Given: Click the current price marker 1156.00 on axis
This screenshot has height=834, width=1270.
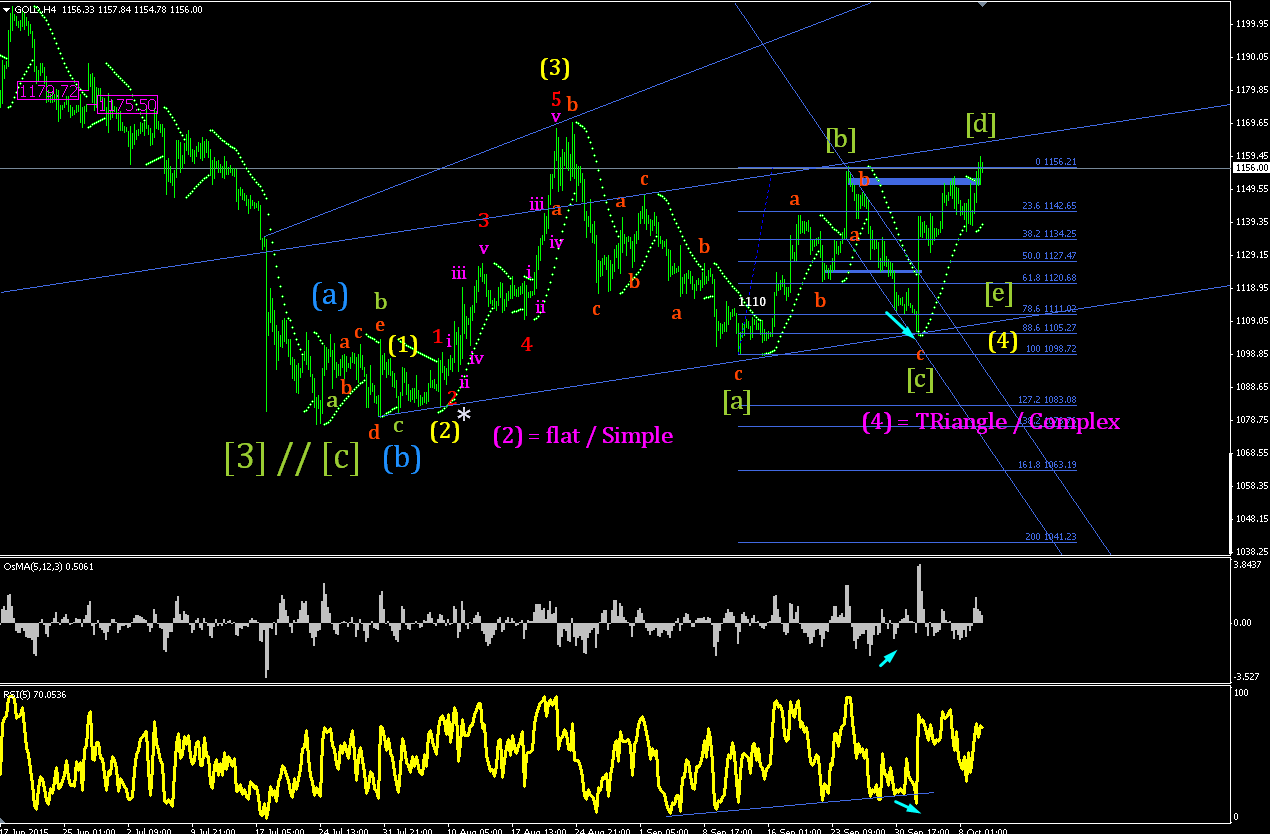Looking at the screenshot, I should tap(1250, 168).
